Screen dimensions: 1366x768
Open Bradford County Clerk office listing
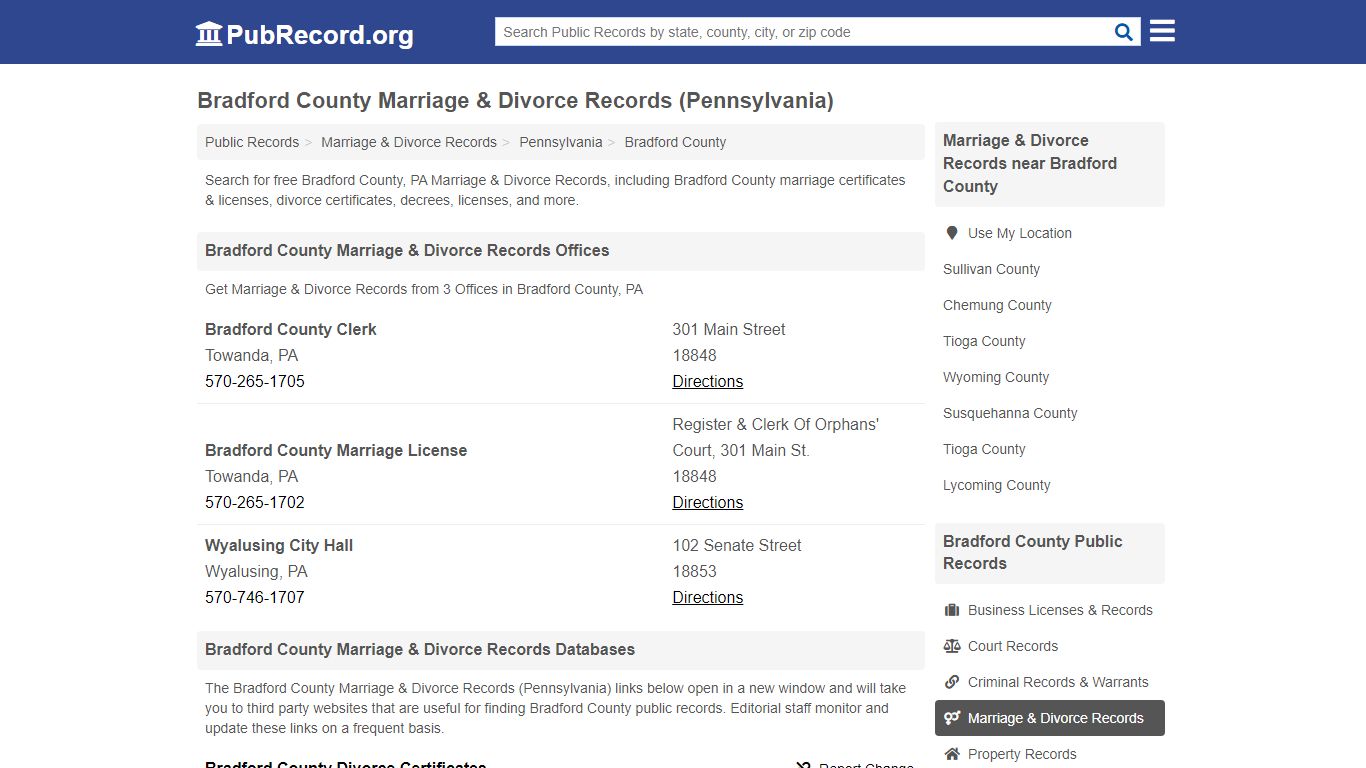point(291,329)
